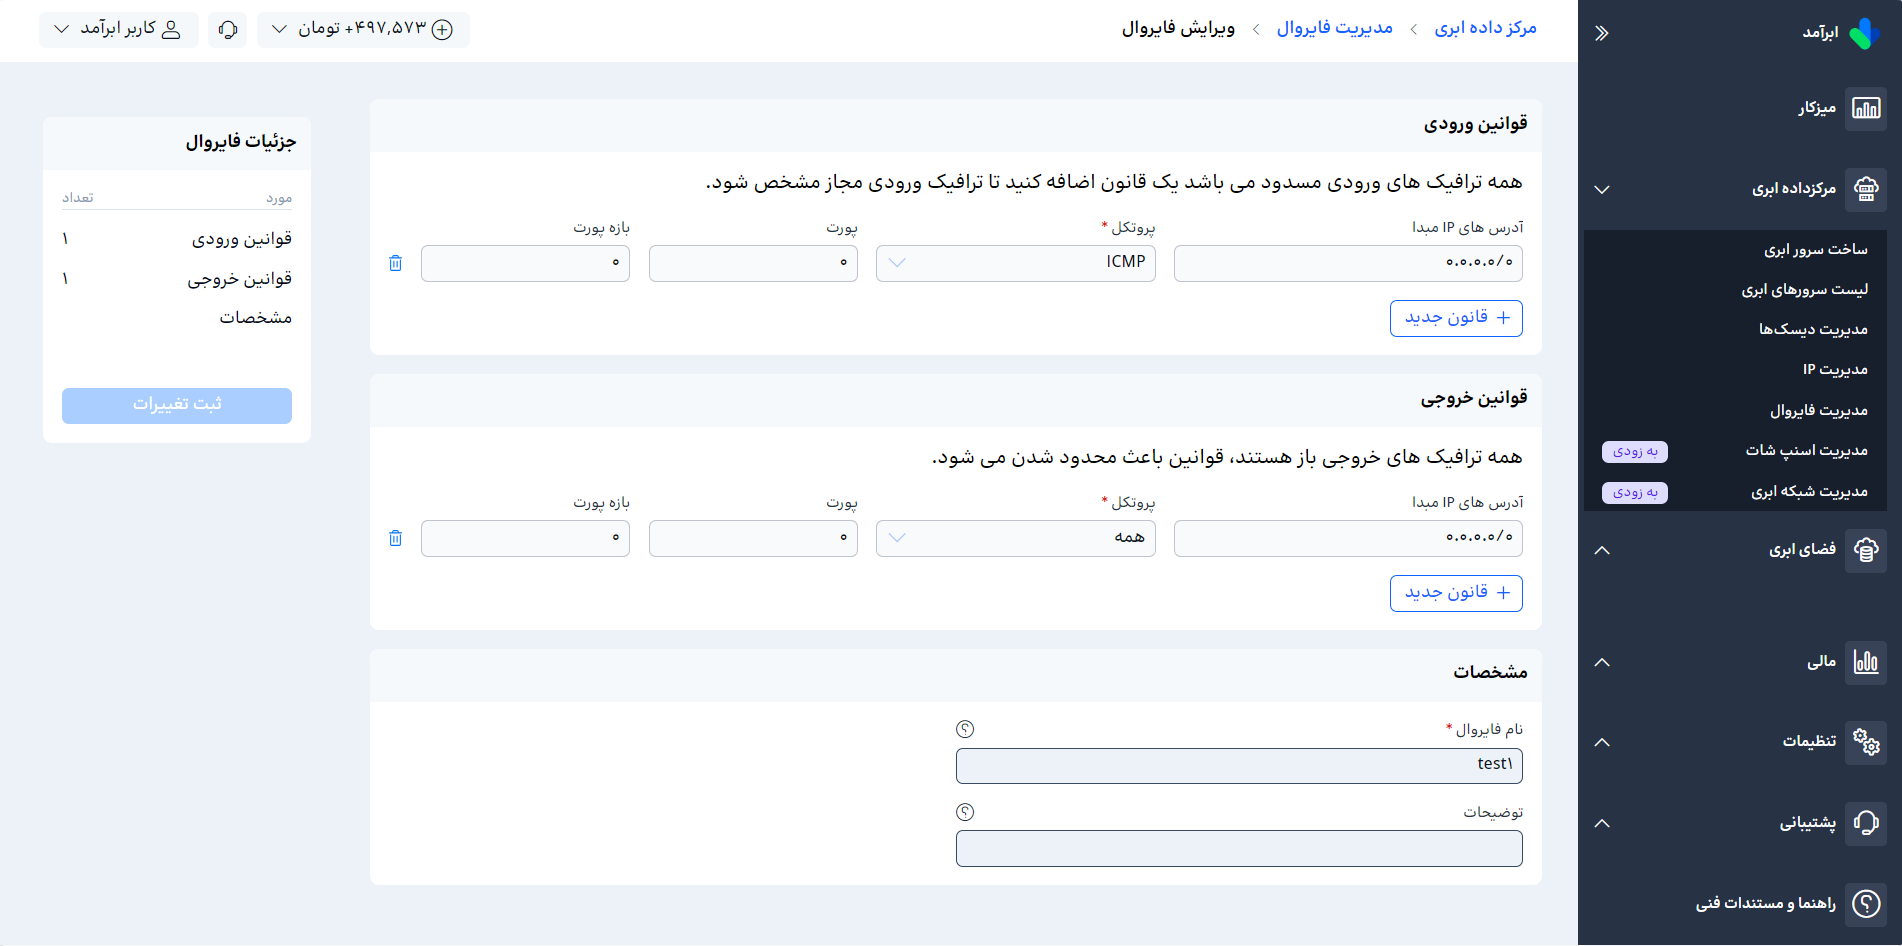The height and width of the screenshot is (946, 1902).
Task: Collapse the مرکزداده ابری section chevron
Action: (x=1602, y=189)
